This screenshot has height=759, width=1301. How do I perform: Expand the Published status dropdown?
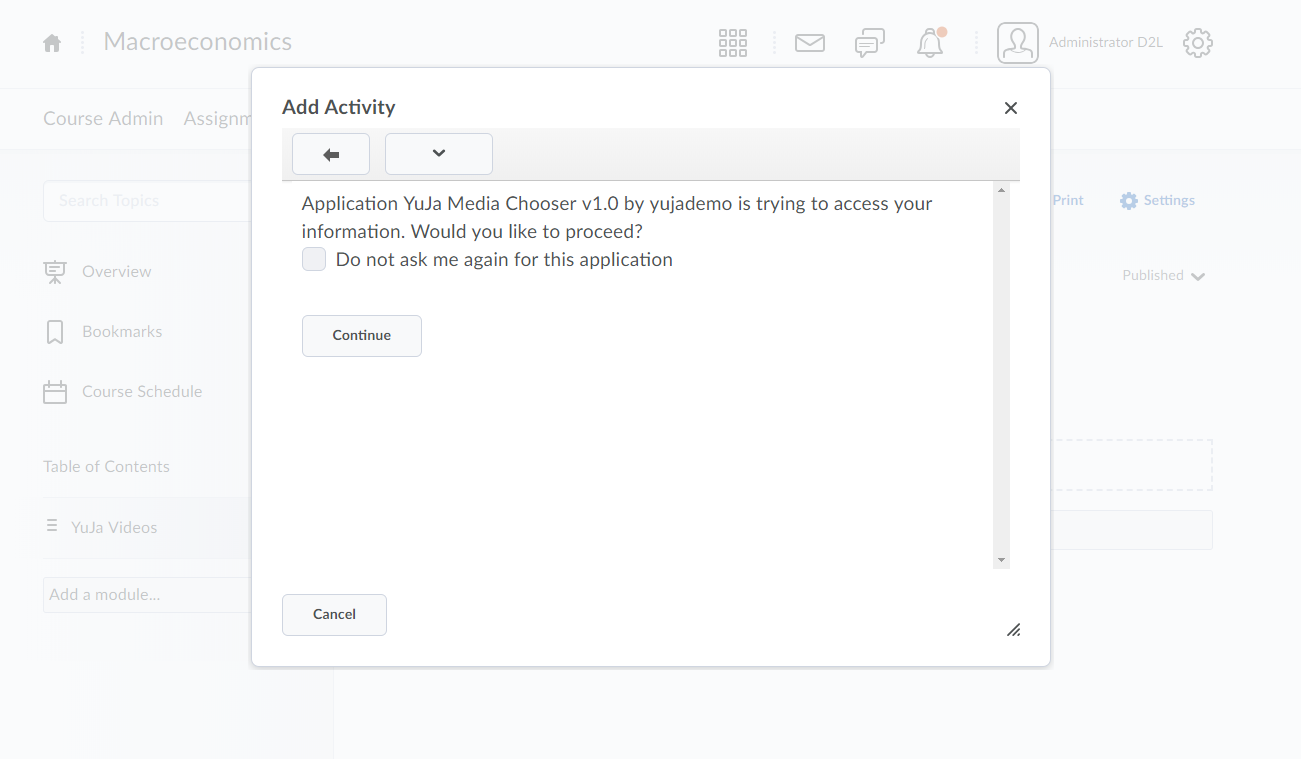1164,276
